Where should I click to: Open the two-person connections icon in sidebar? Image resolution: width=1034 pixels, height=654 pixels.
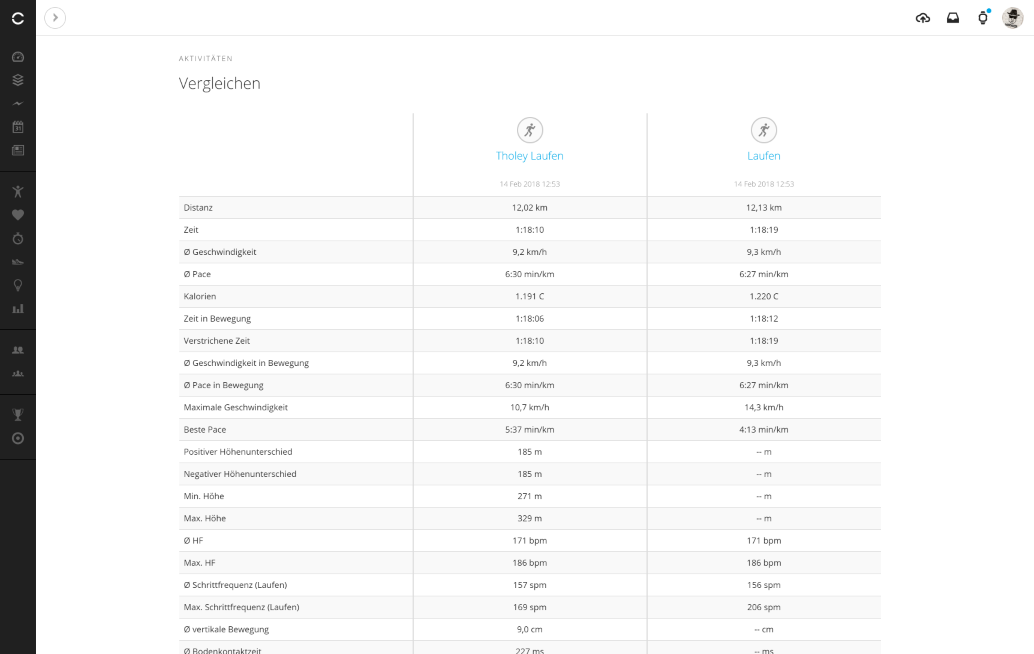coord(18,350)
